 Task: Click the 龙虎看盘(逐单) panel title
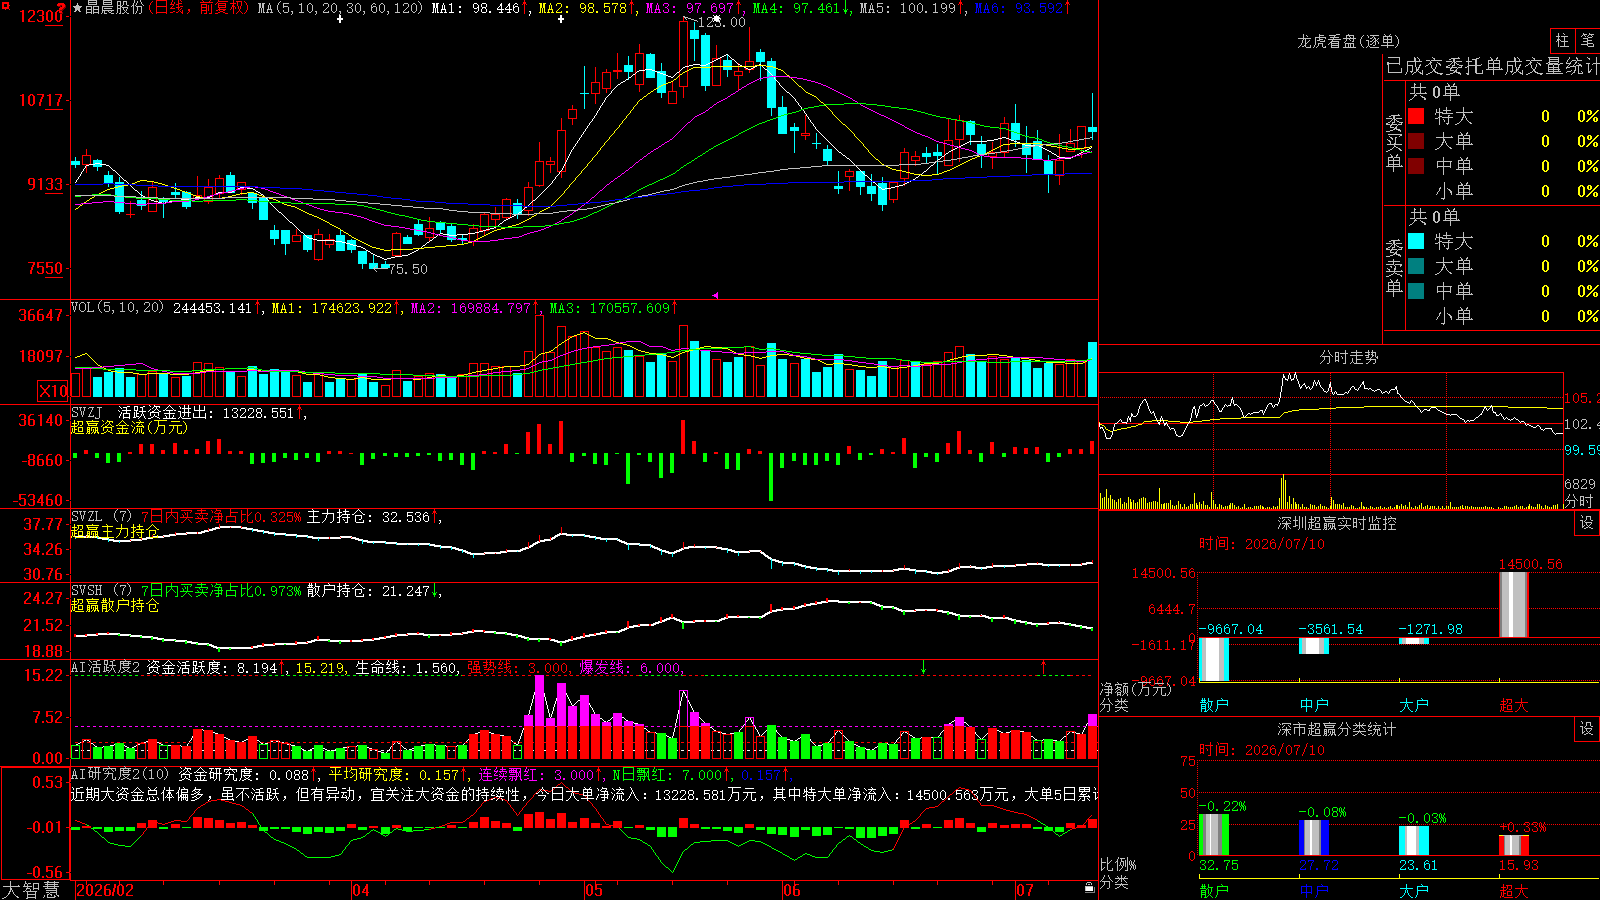pos(1349,41)
